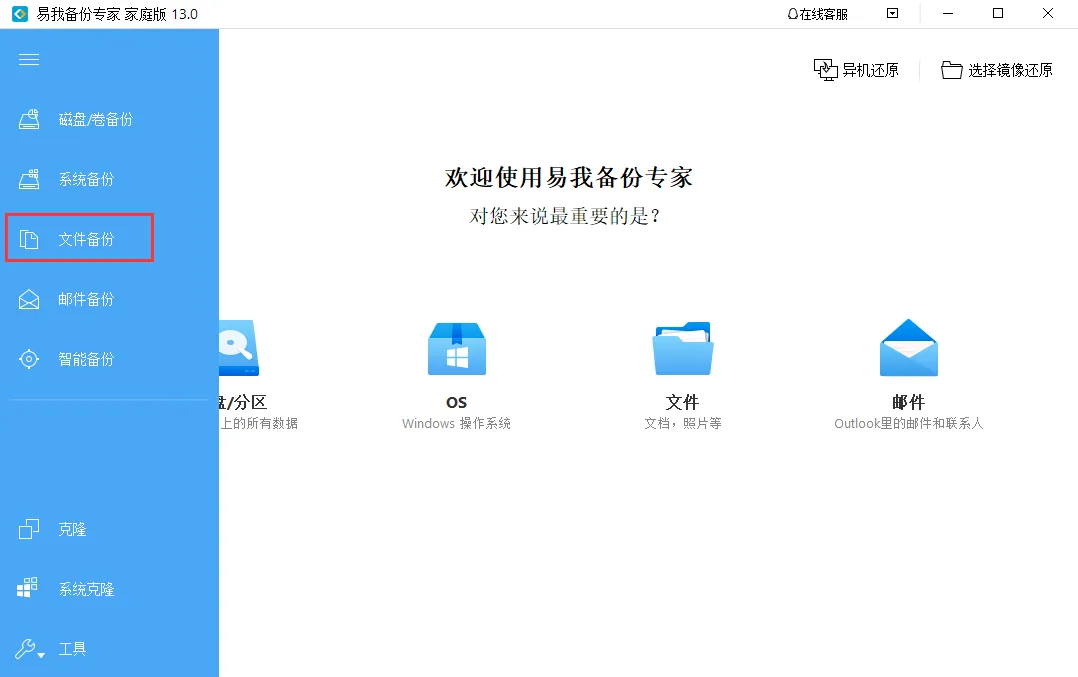
Task: Click the OS Windows system box icon
Action: 456,349
